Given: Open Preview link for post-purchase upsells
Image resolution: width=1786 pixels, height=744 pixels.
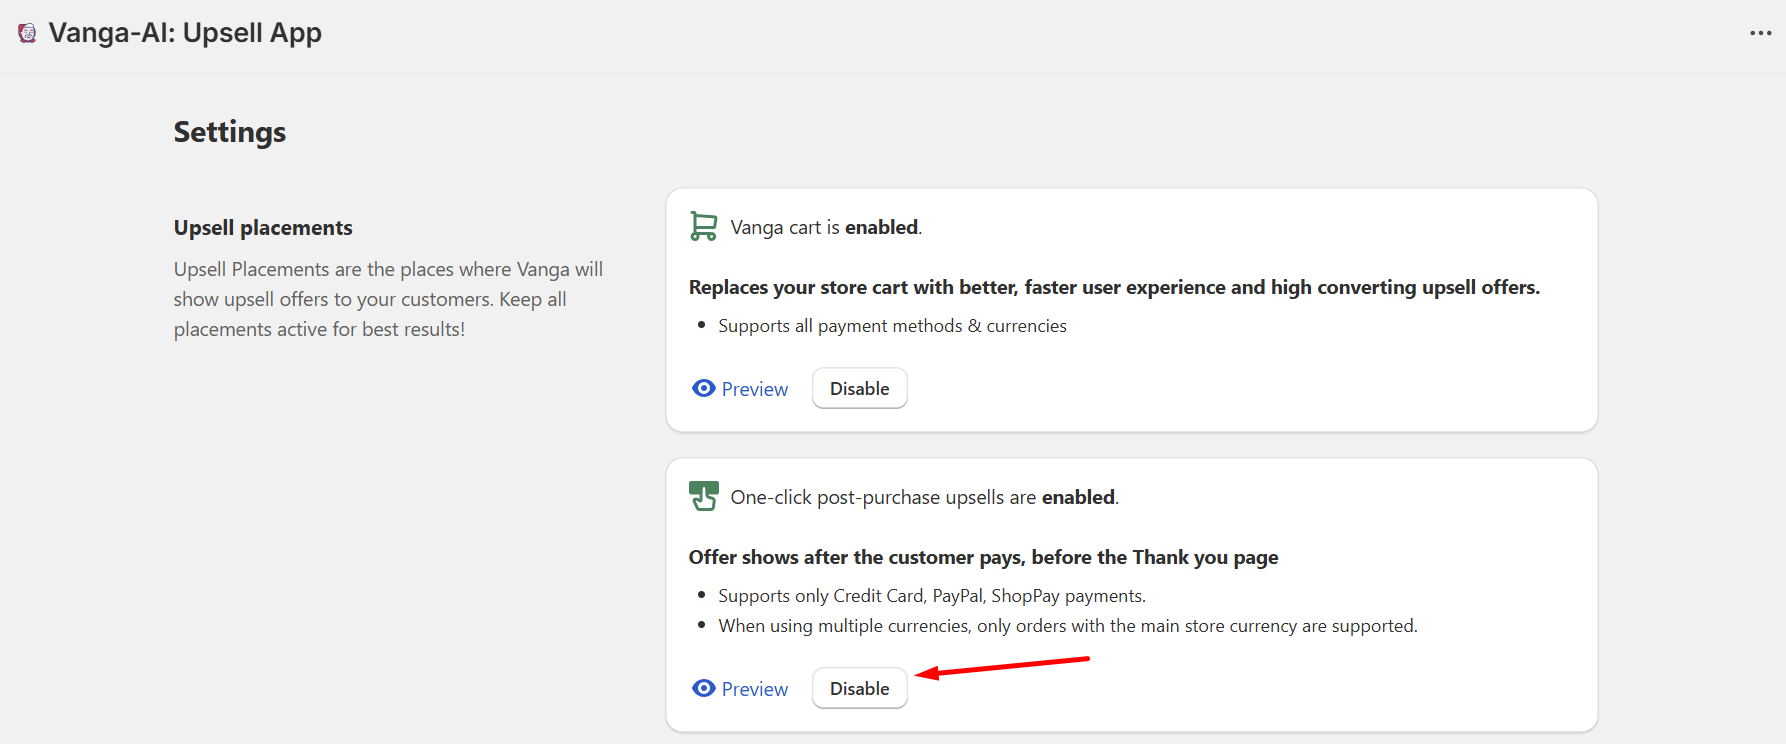Looking at the screenshot, I should point(755,689).
